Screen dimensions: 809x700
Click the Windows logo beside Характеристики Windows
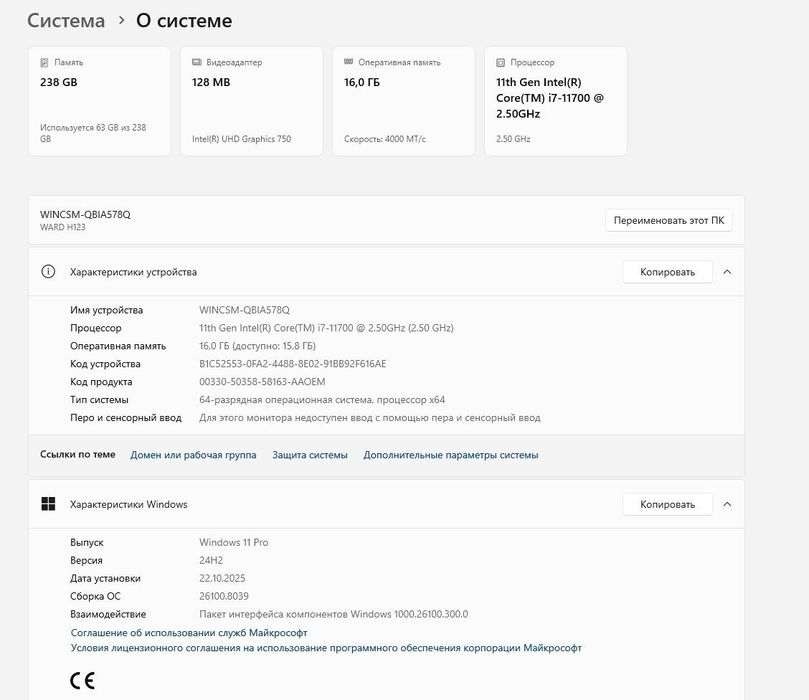(48, 504)
